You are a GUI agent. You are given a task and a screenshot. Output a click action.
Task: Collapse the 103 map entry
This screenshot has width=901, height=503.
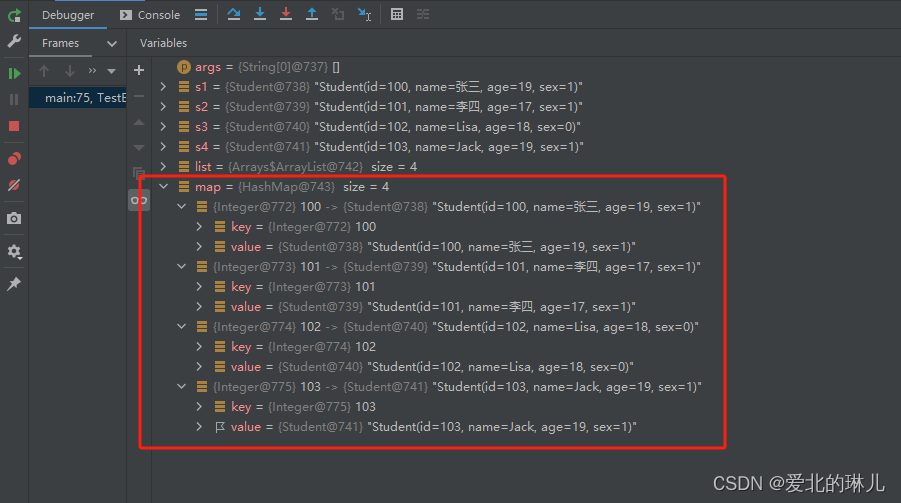182,387
